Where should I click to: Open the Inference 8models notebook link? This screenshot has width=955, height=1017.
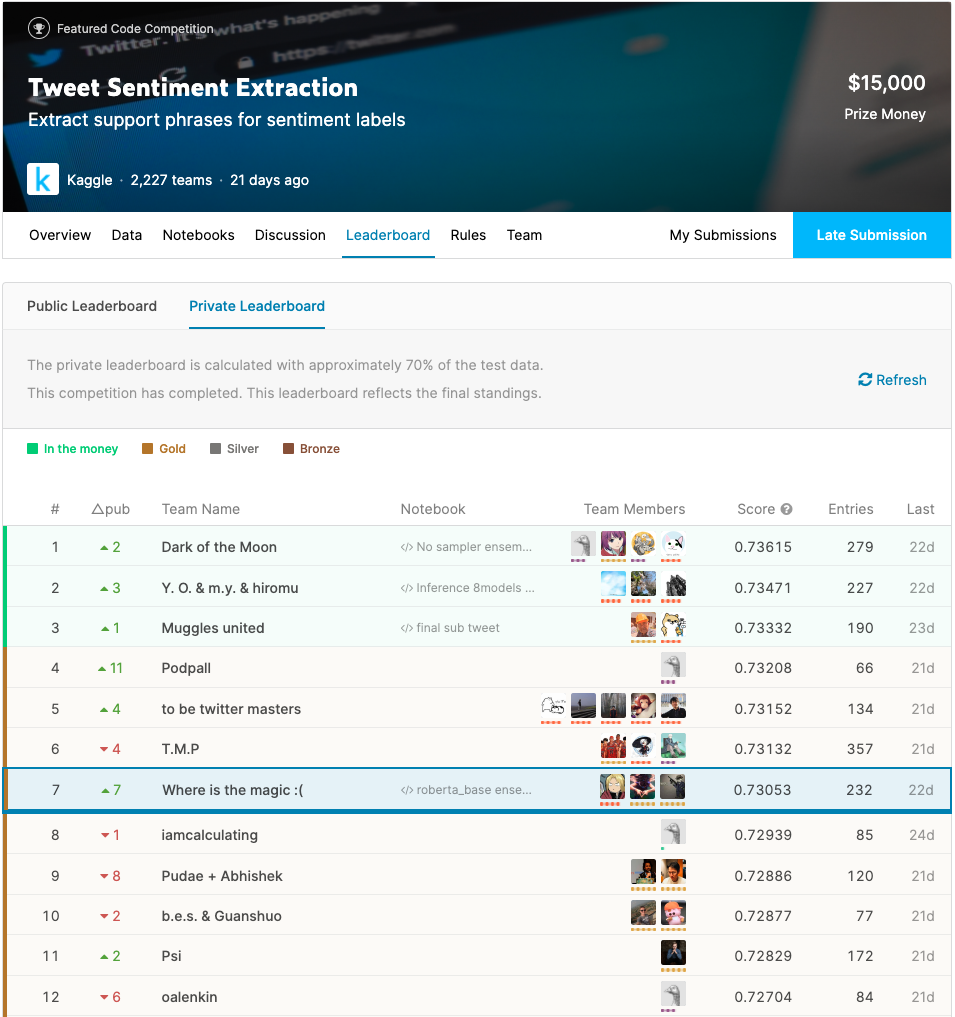[468, 588]
